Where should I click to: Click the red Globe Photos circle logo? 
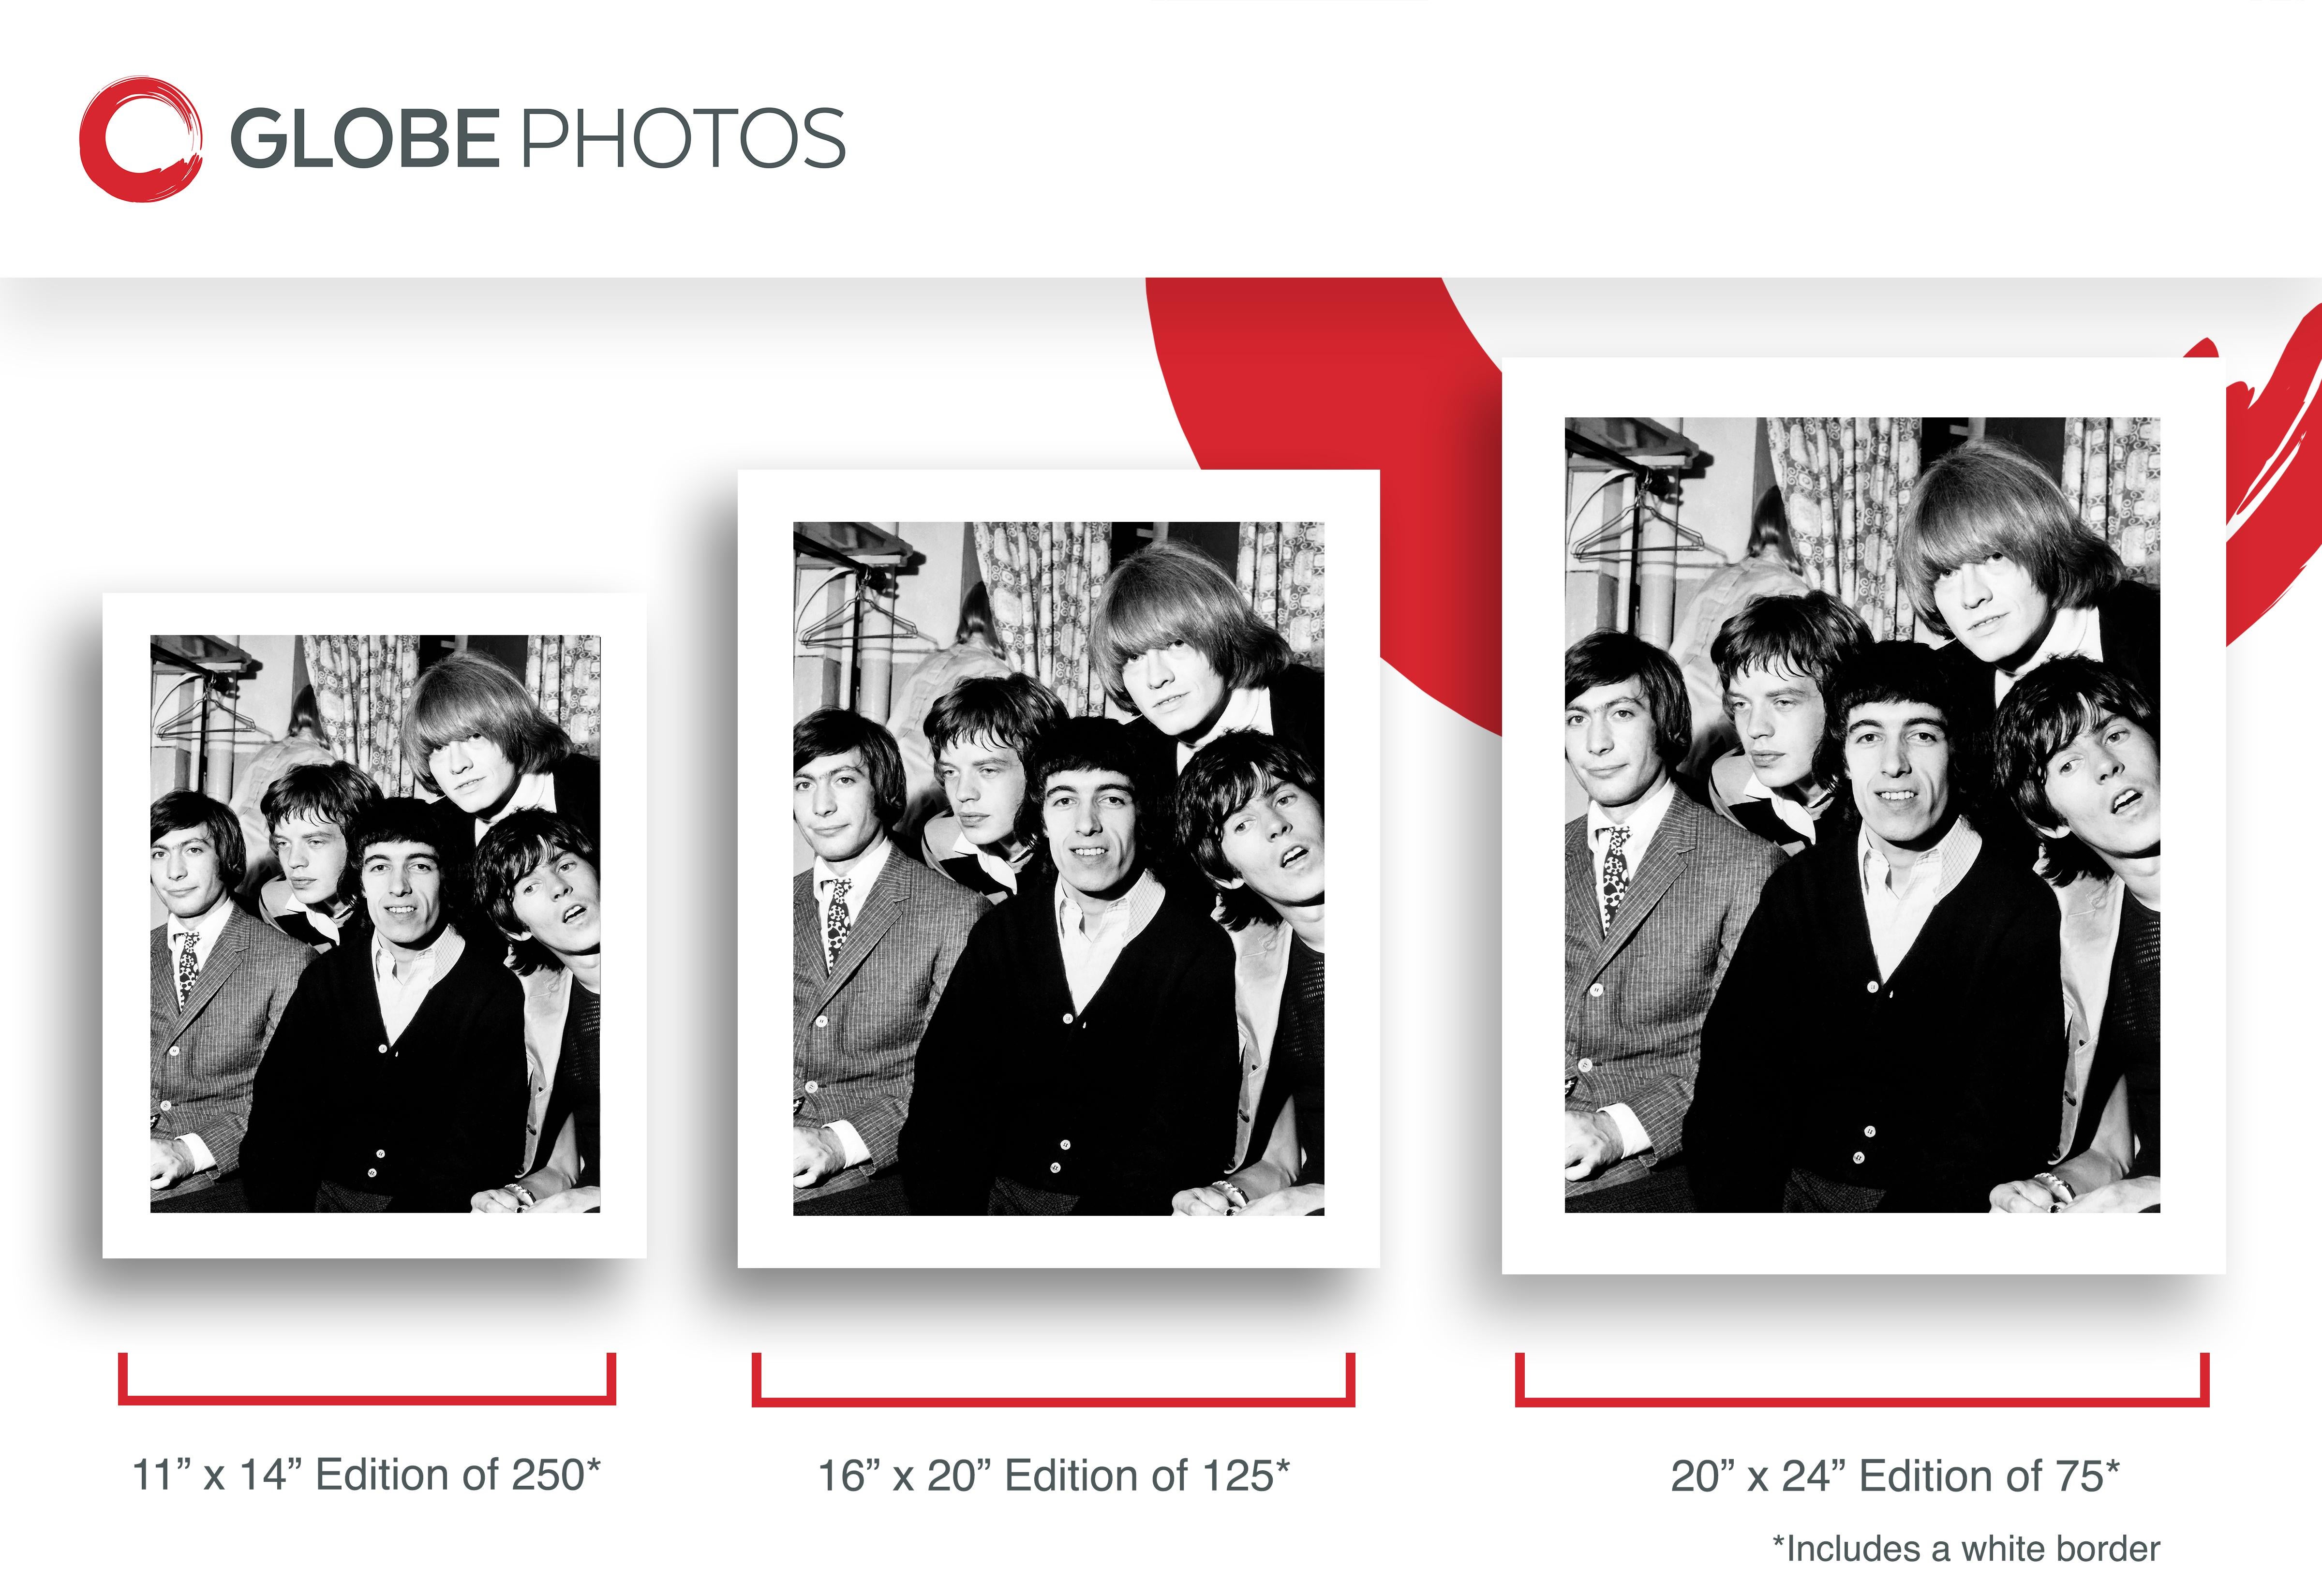click(x=140, y=139)
